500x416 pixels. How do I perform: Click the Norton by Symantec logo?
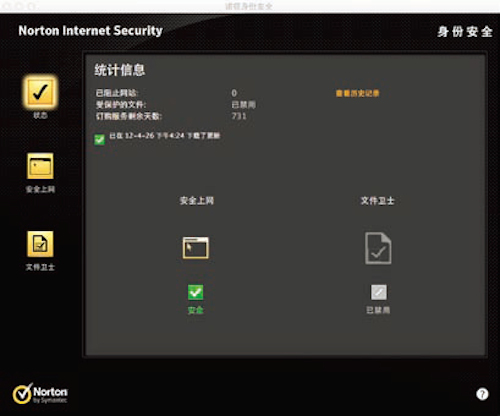click(x=40, y=393)
